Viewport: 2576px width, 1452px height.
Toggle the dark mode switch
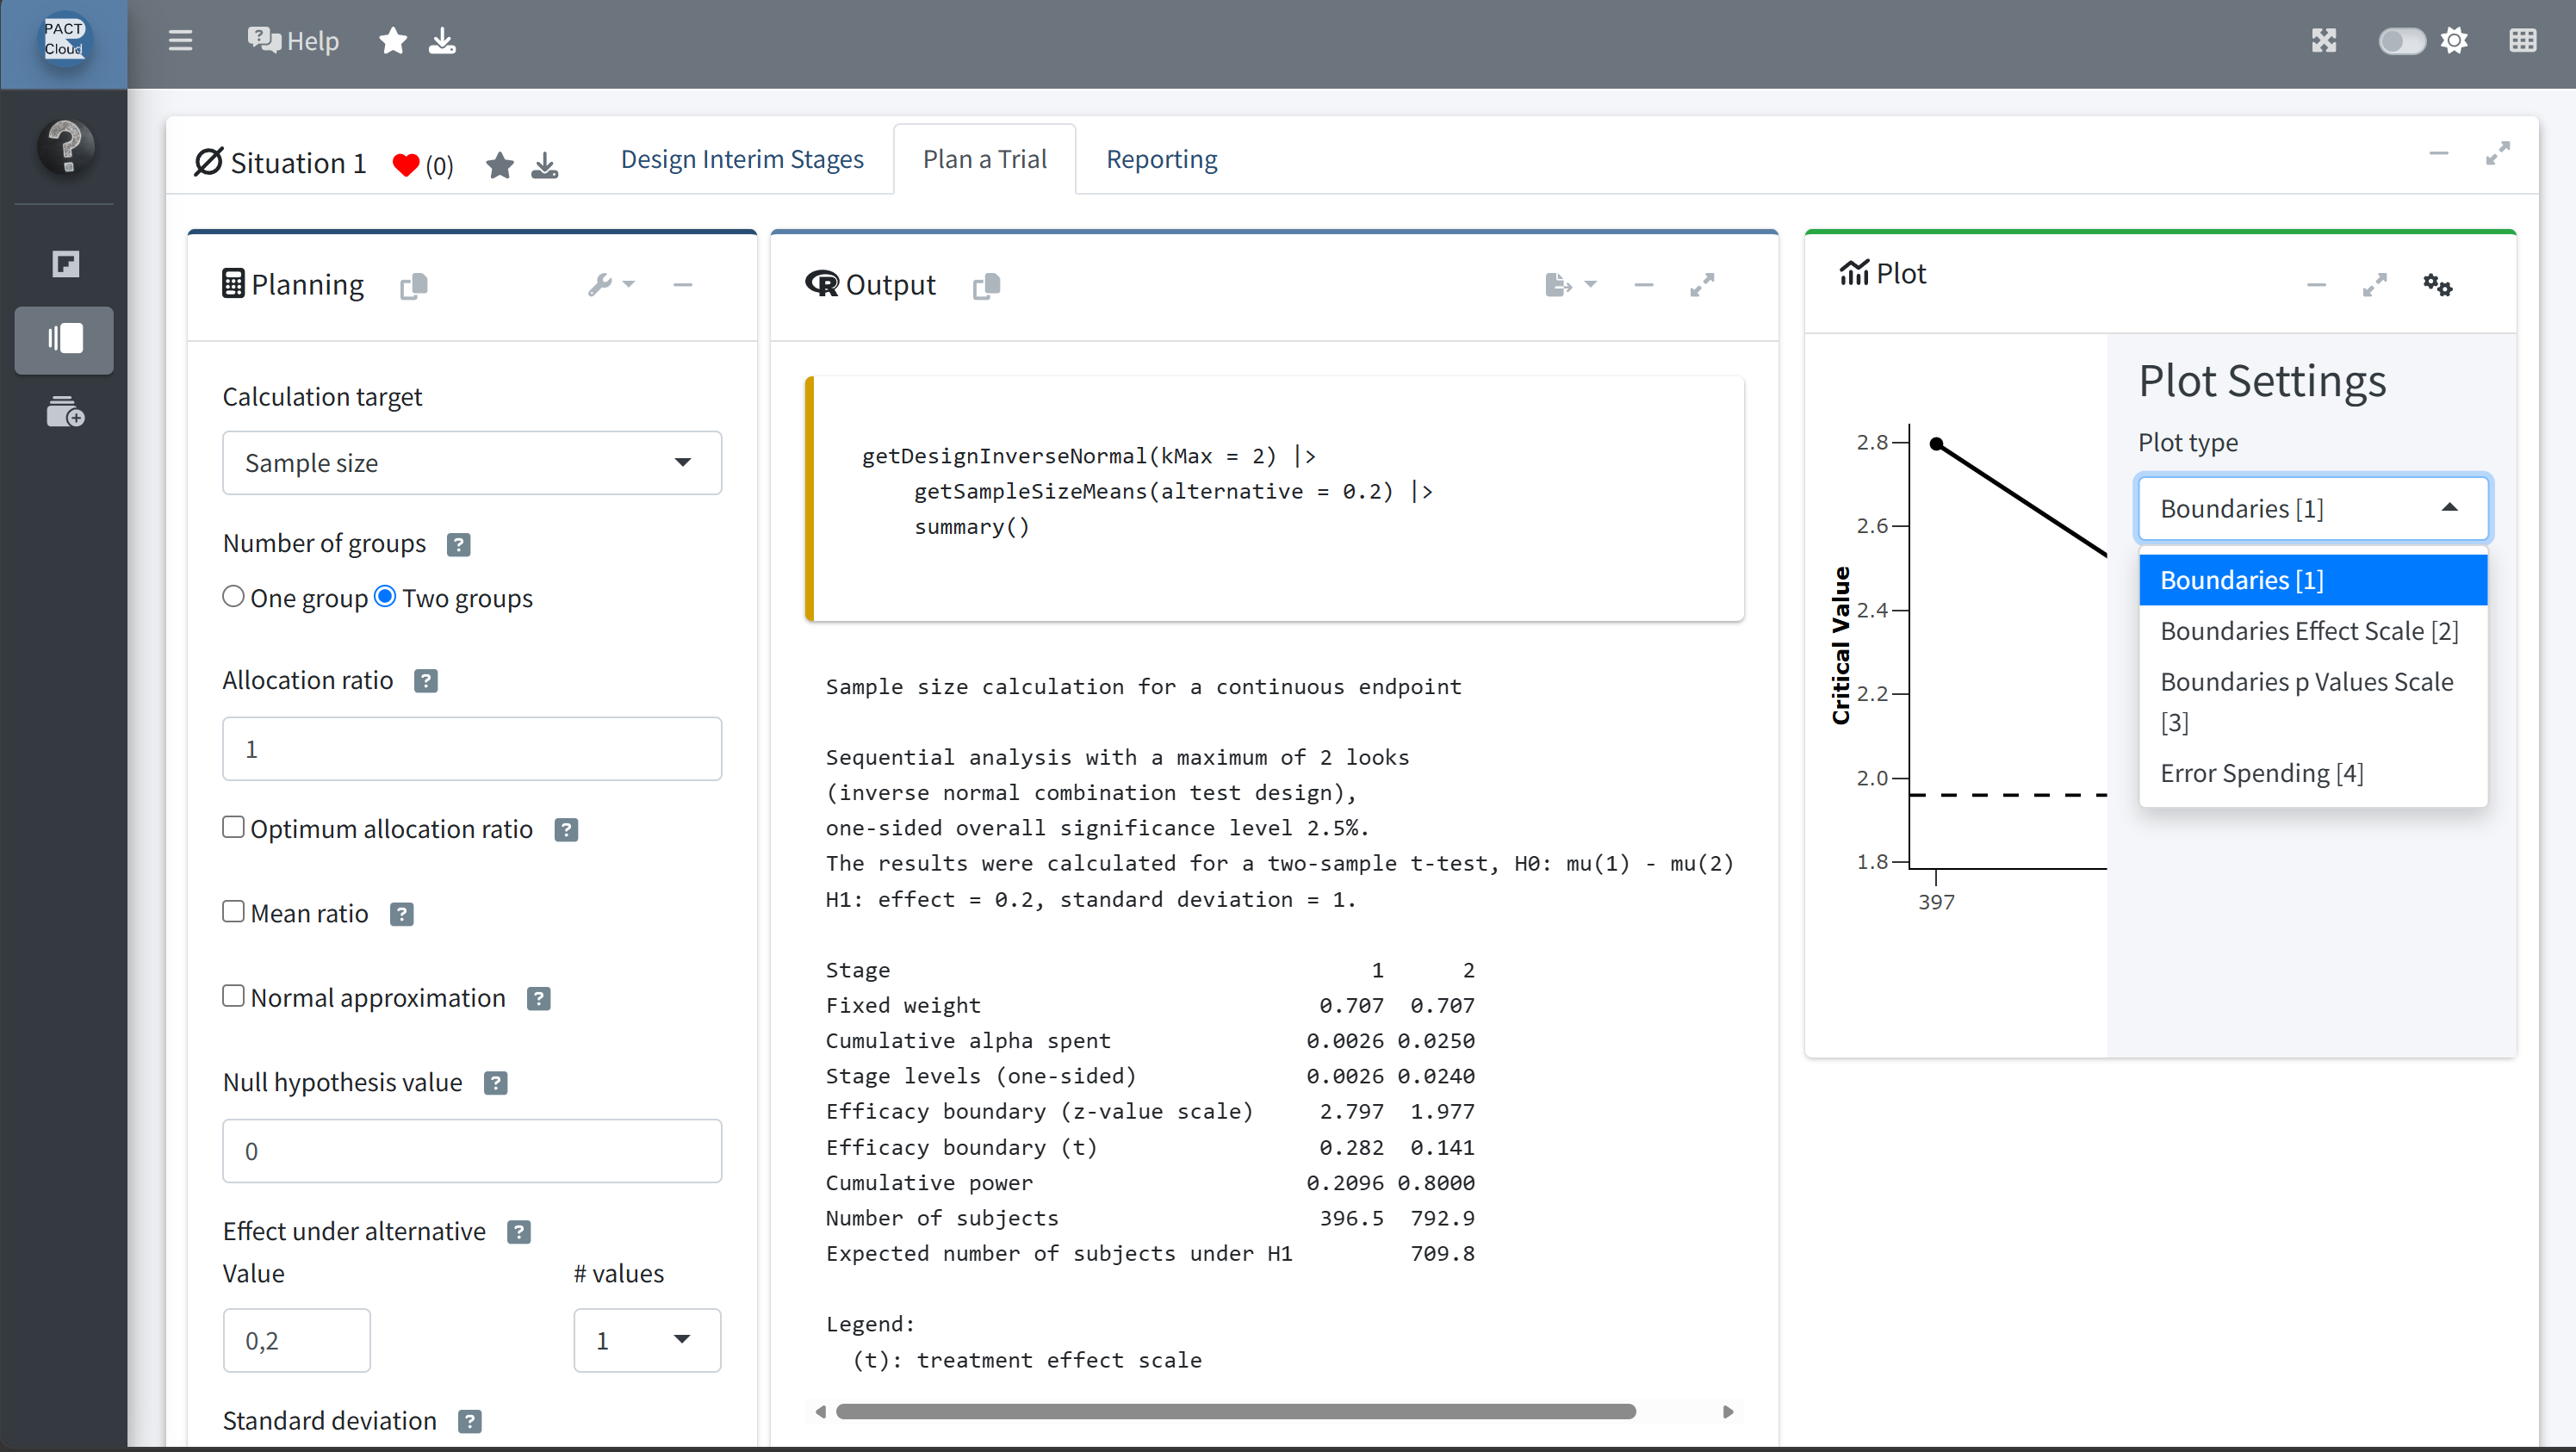[2401, 41]
